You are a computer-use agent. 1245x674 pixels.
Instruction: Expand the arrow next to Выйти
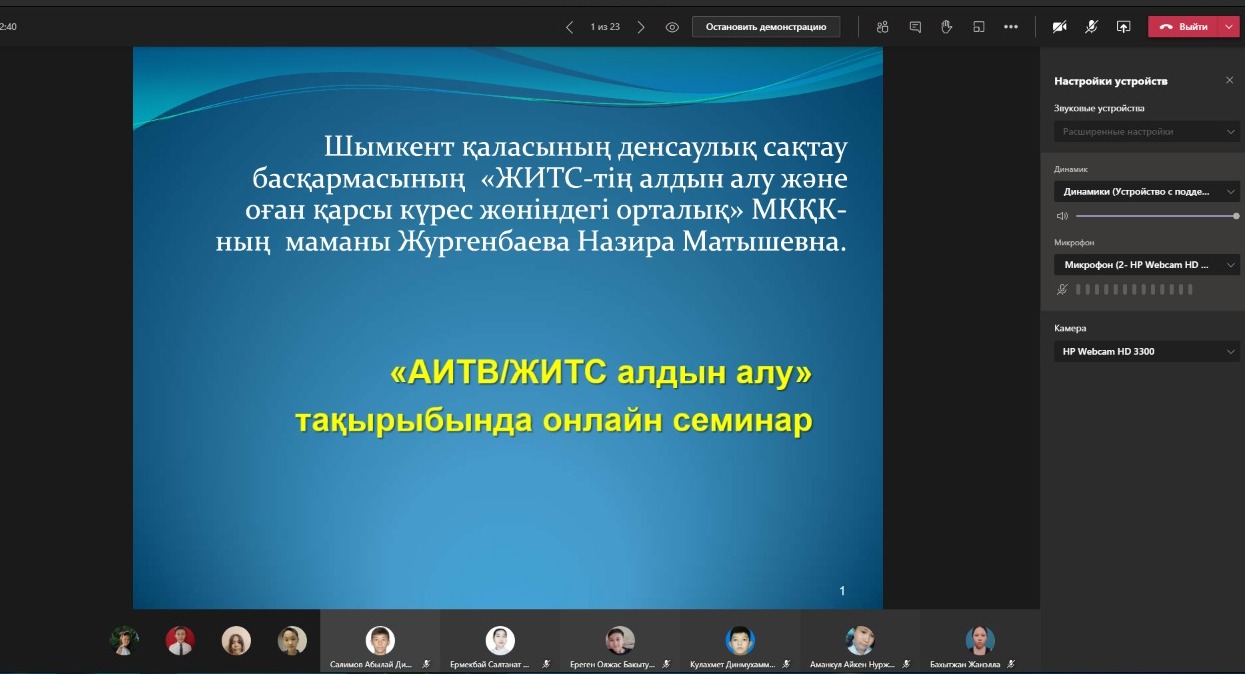1229,27
